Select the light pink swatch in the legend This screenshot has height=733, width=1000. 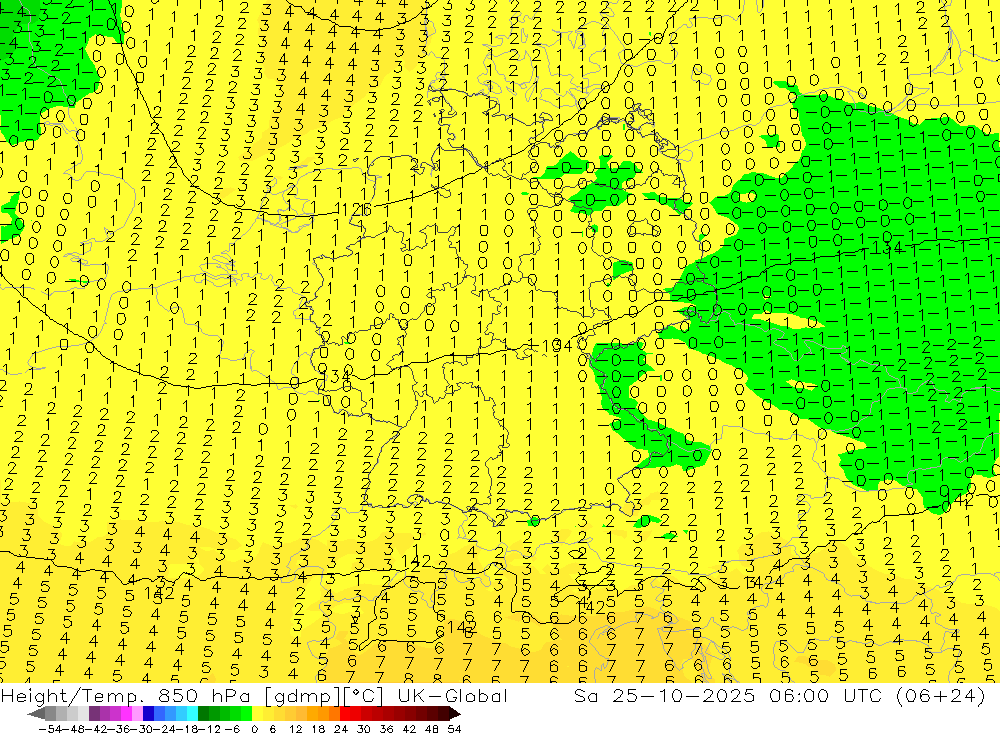point(137,714)
